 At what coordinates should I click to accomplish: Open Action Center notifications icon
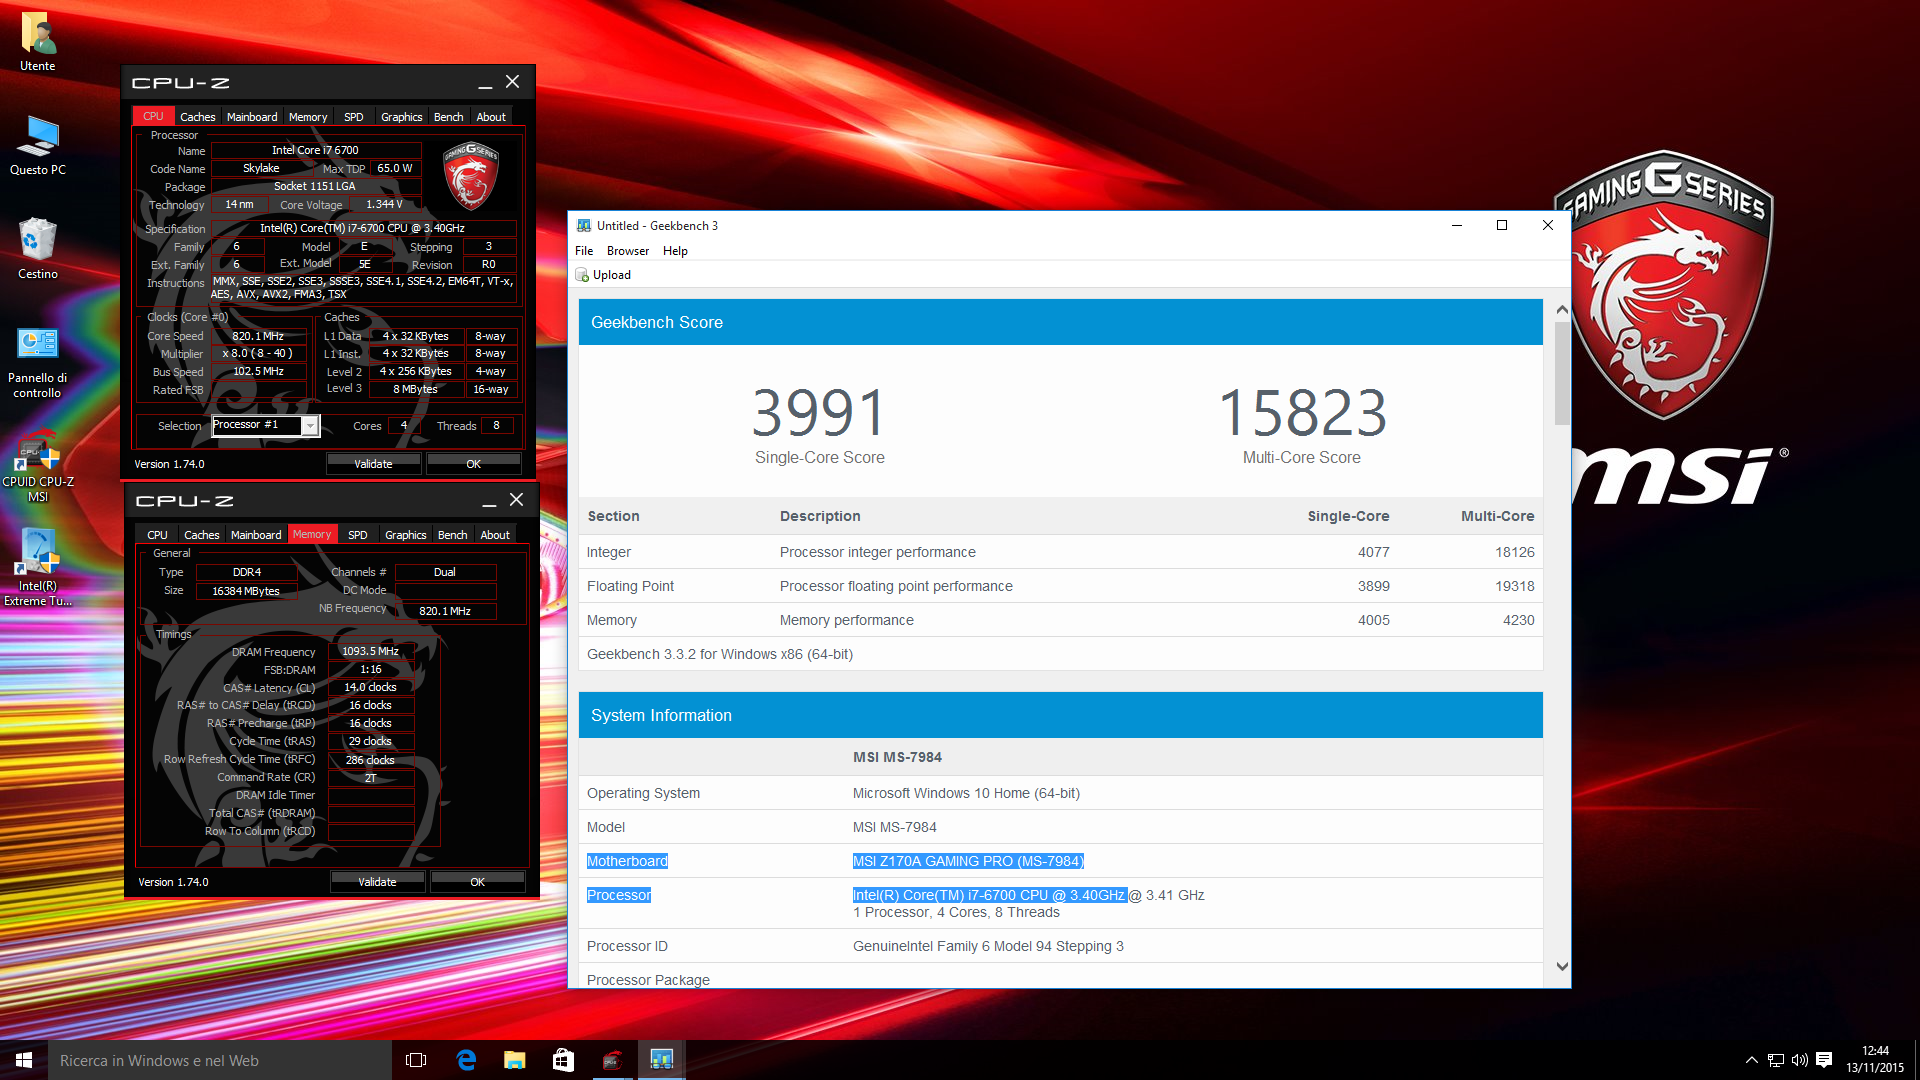pos(1824,1060)
